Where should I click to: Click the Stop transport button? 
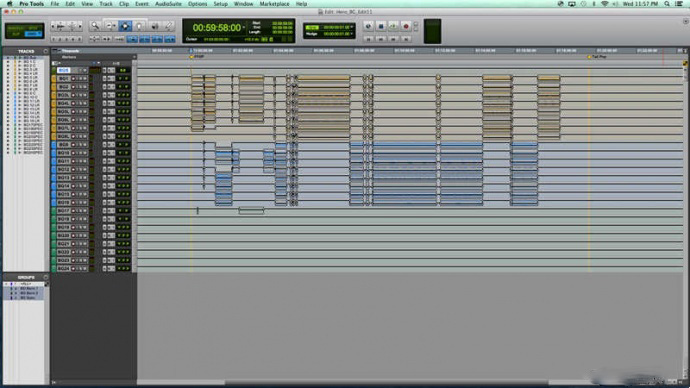click(381, 26)
